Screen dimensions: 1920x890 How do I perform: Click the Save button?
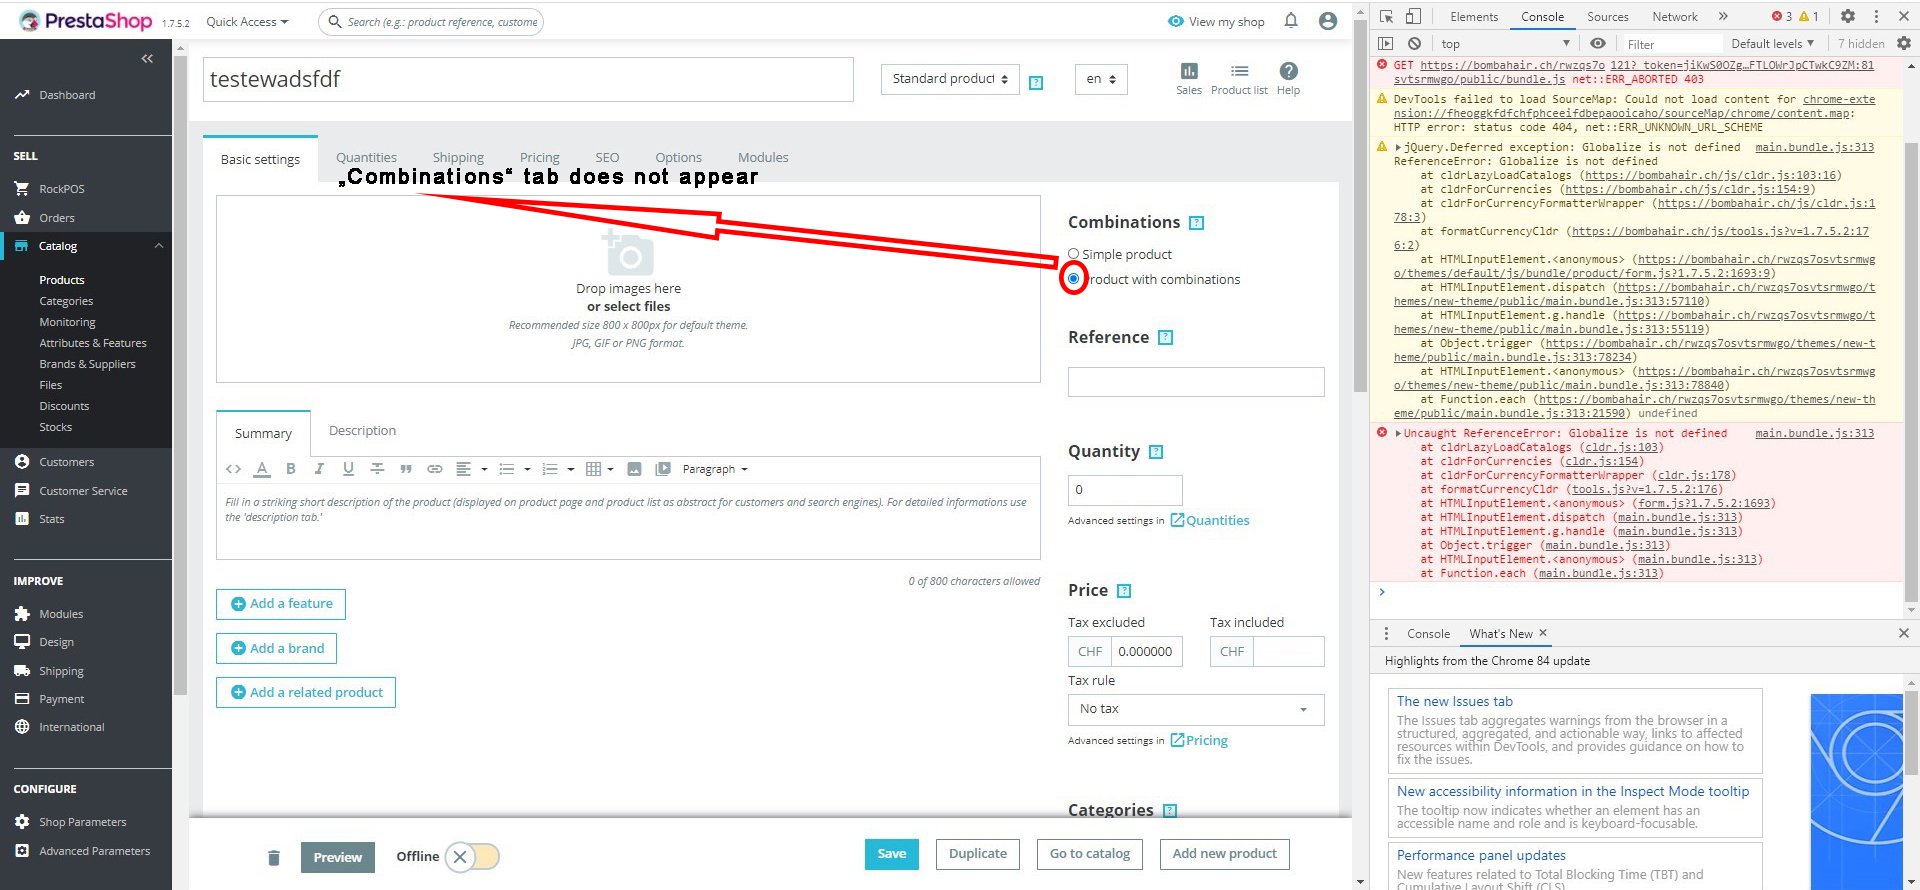(x=892, y=854)
